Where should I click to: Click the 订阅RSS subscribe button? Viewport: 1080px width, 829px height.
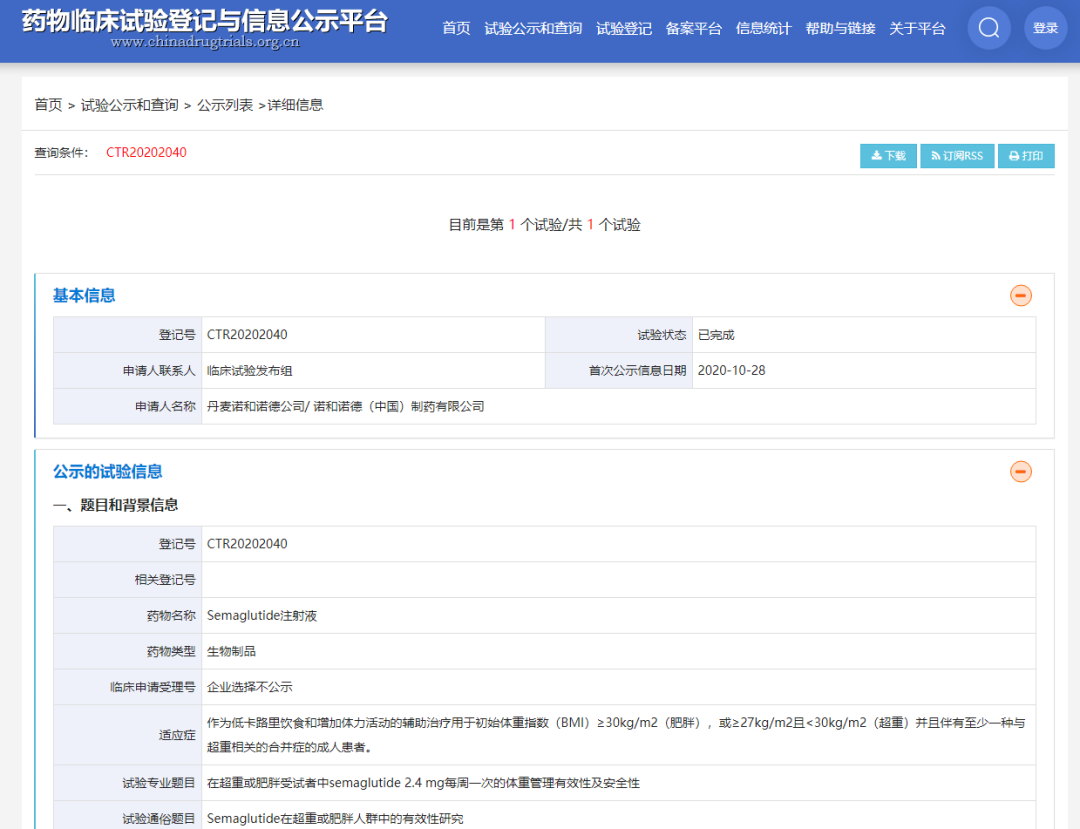click(x=957, y=156)
